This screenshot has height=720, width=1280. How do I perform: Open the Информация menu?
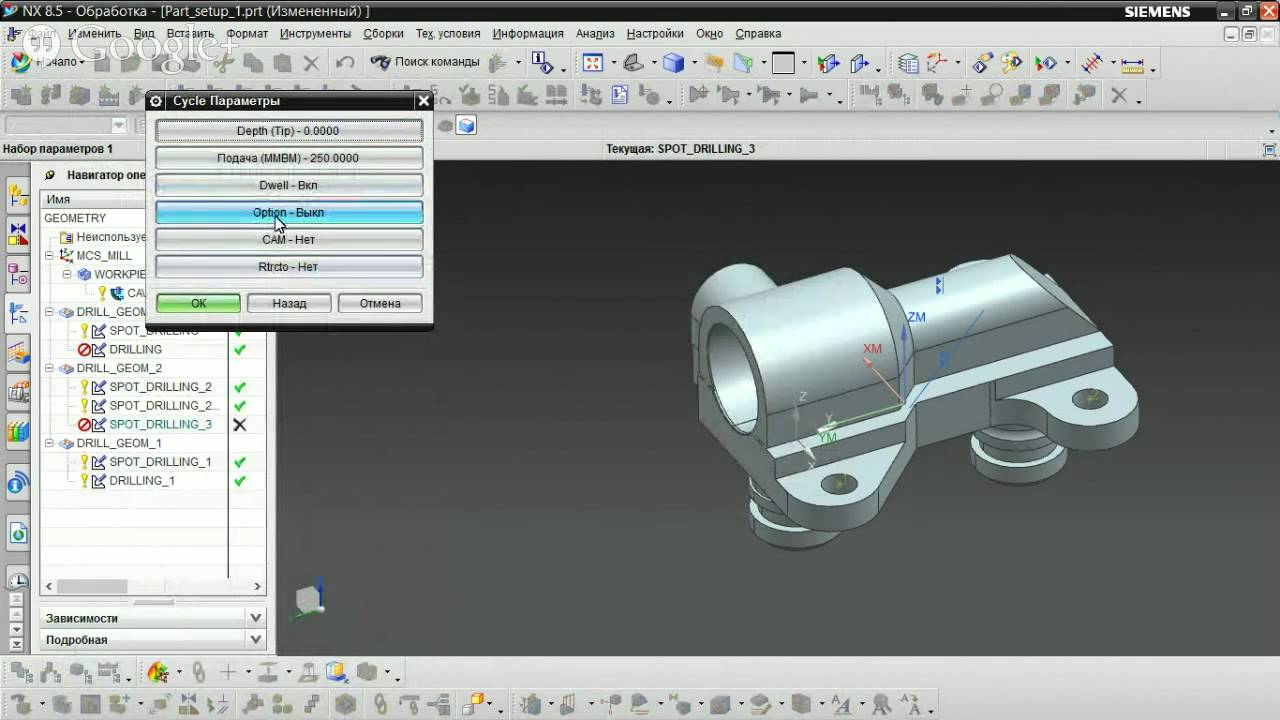tap(528, 33)
